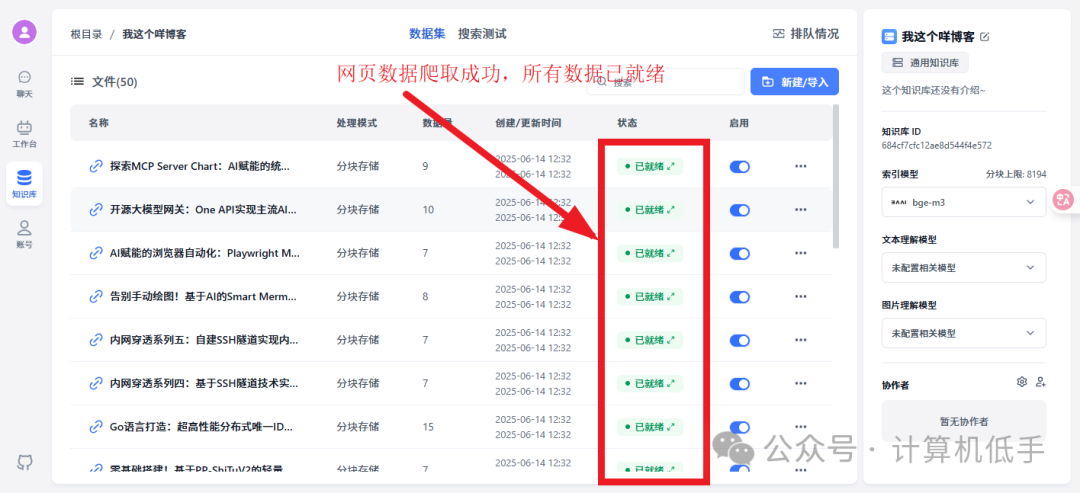Click the 知识库 ID value 684cf7cfc12ae8d544f4e572

click(x=937, y=145)
